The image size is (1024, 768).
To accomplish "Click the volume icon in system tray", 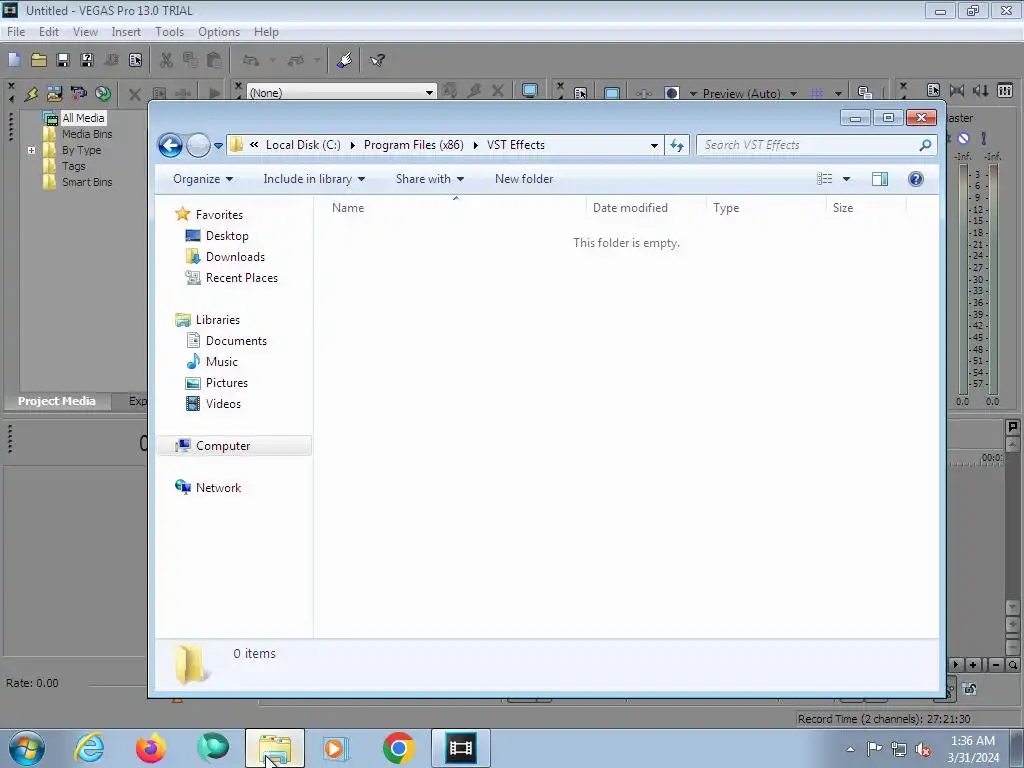I will coord(923,750).
